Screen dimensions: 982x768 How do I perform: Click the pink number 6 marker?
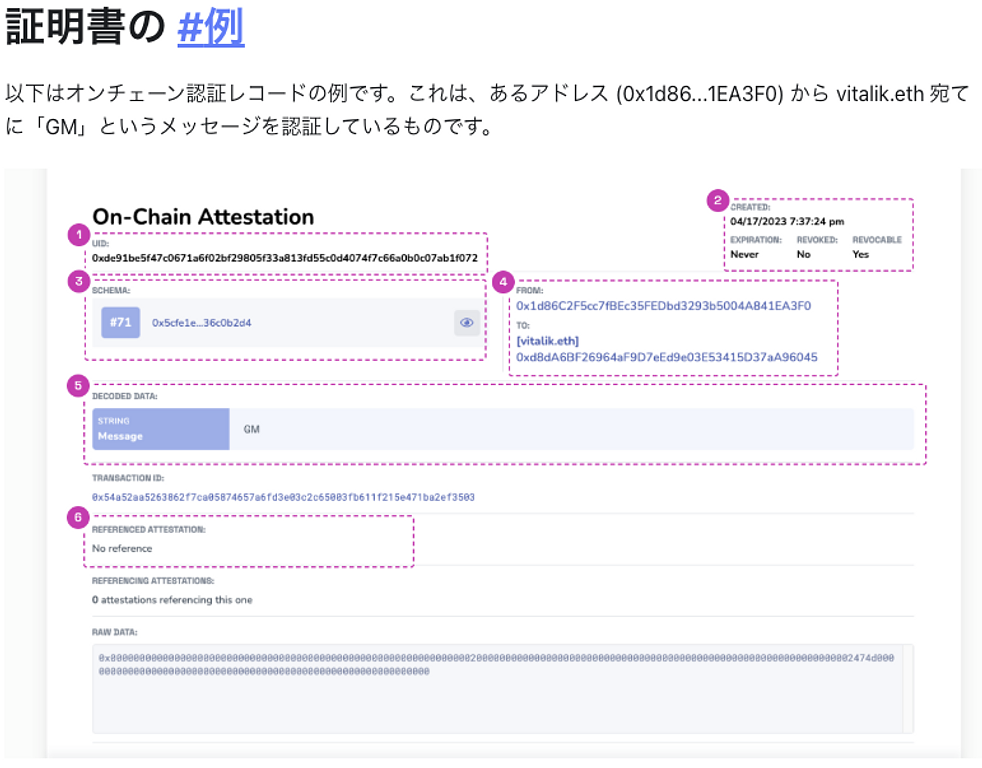(x=78, y=517)
